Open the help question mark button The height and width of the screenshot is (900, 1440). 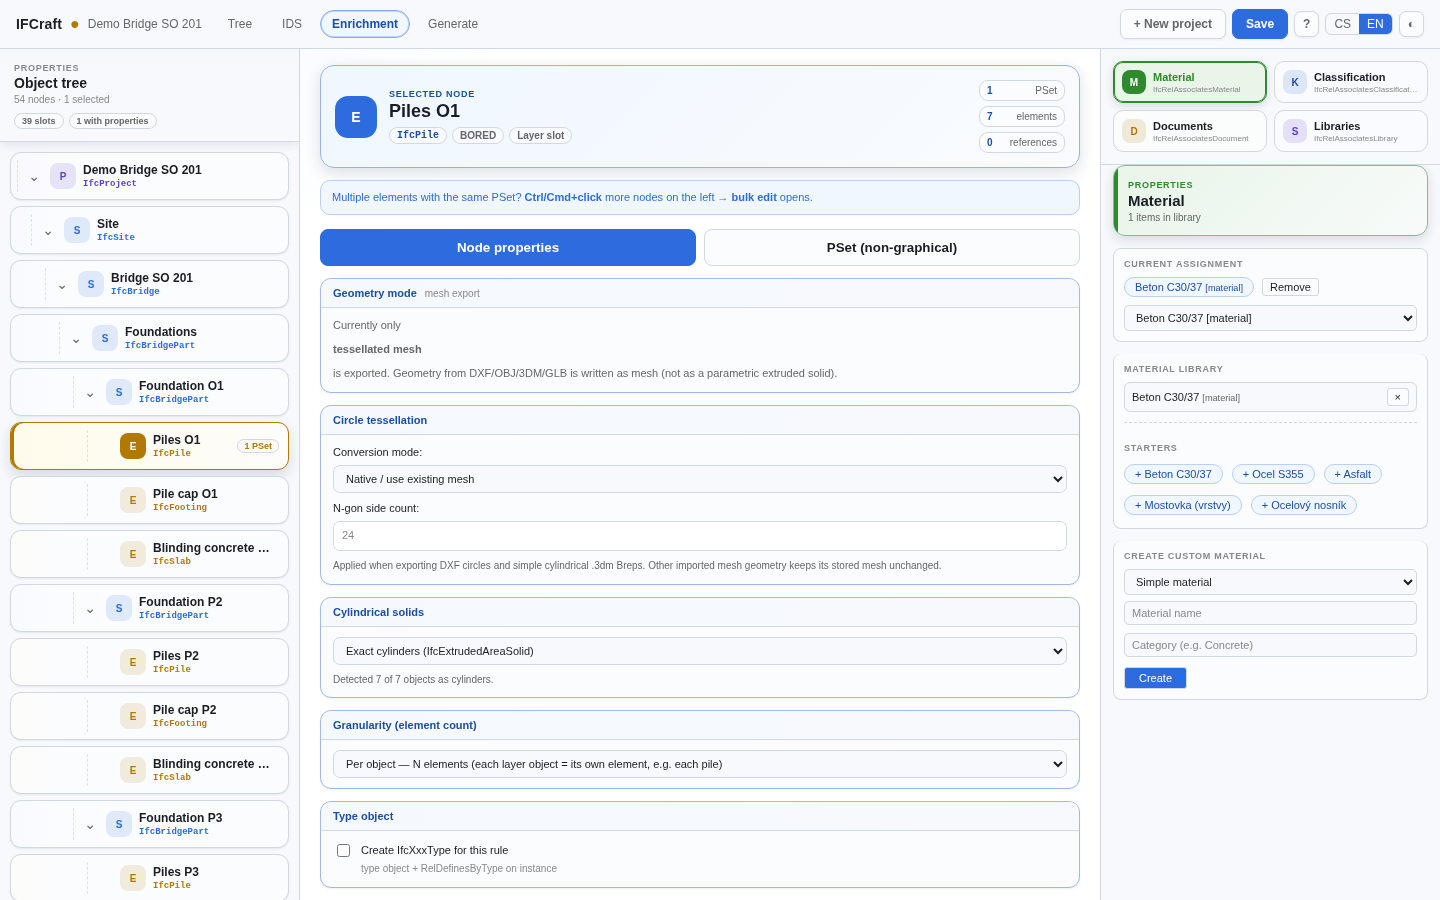click(x=1306, y=24)
